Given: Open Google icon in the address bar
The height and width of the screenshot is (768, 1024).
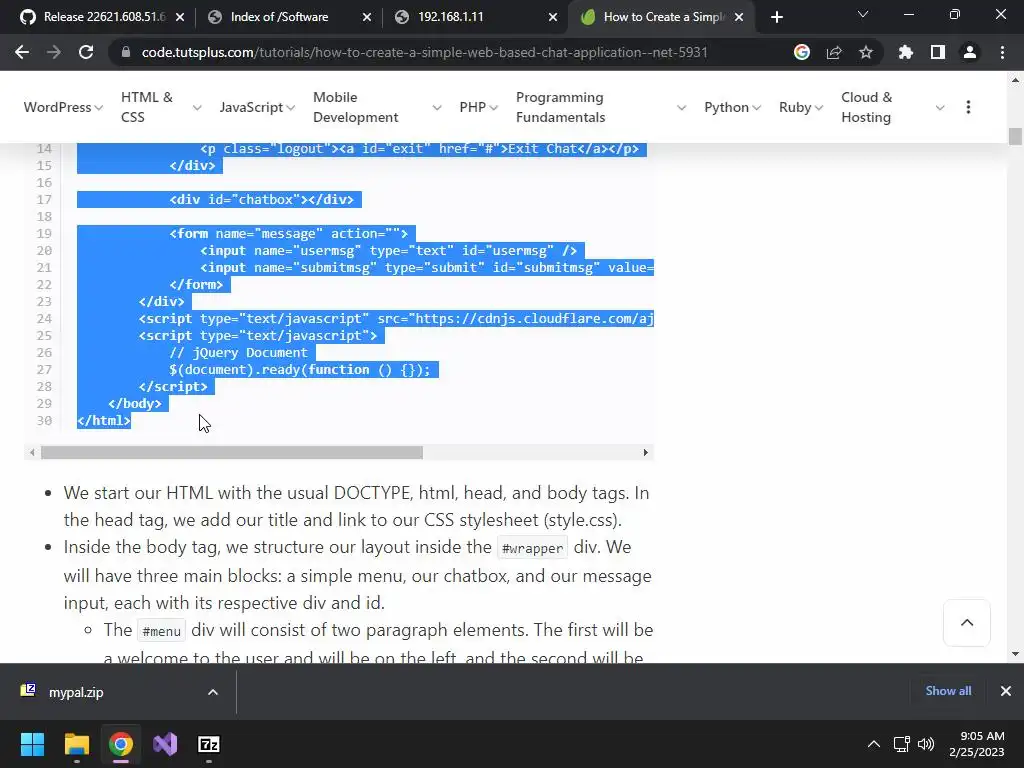Looking at the screenshot, I should [802, 52].
